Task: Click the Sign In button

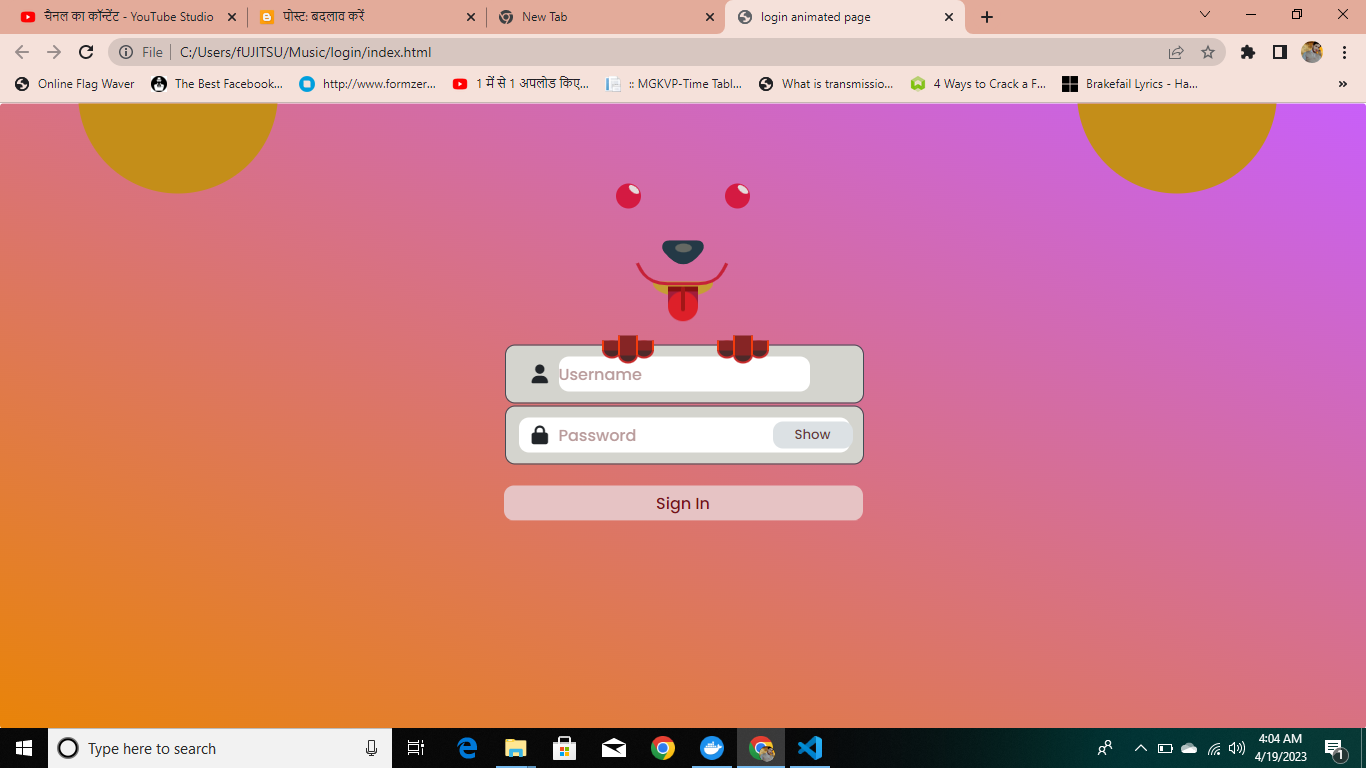Action: 683,503
